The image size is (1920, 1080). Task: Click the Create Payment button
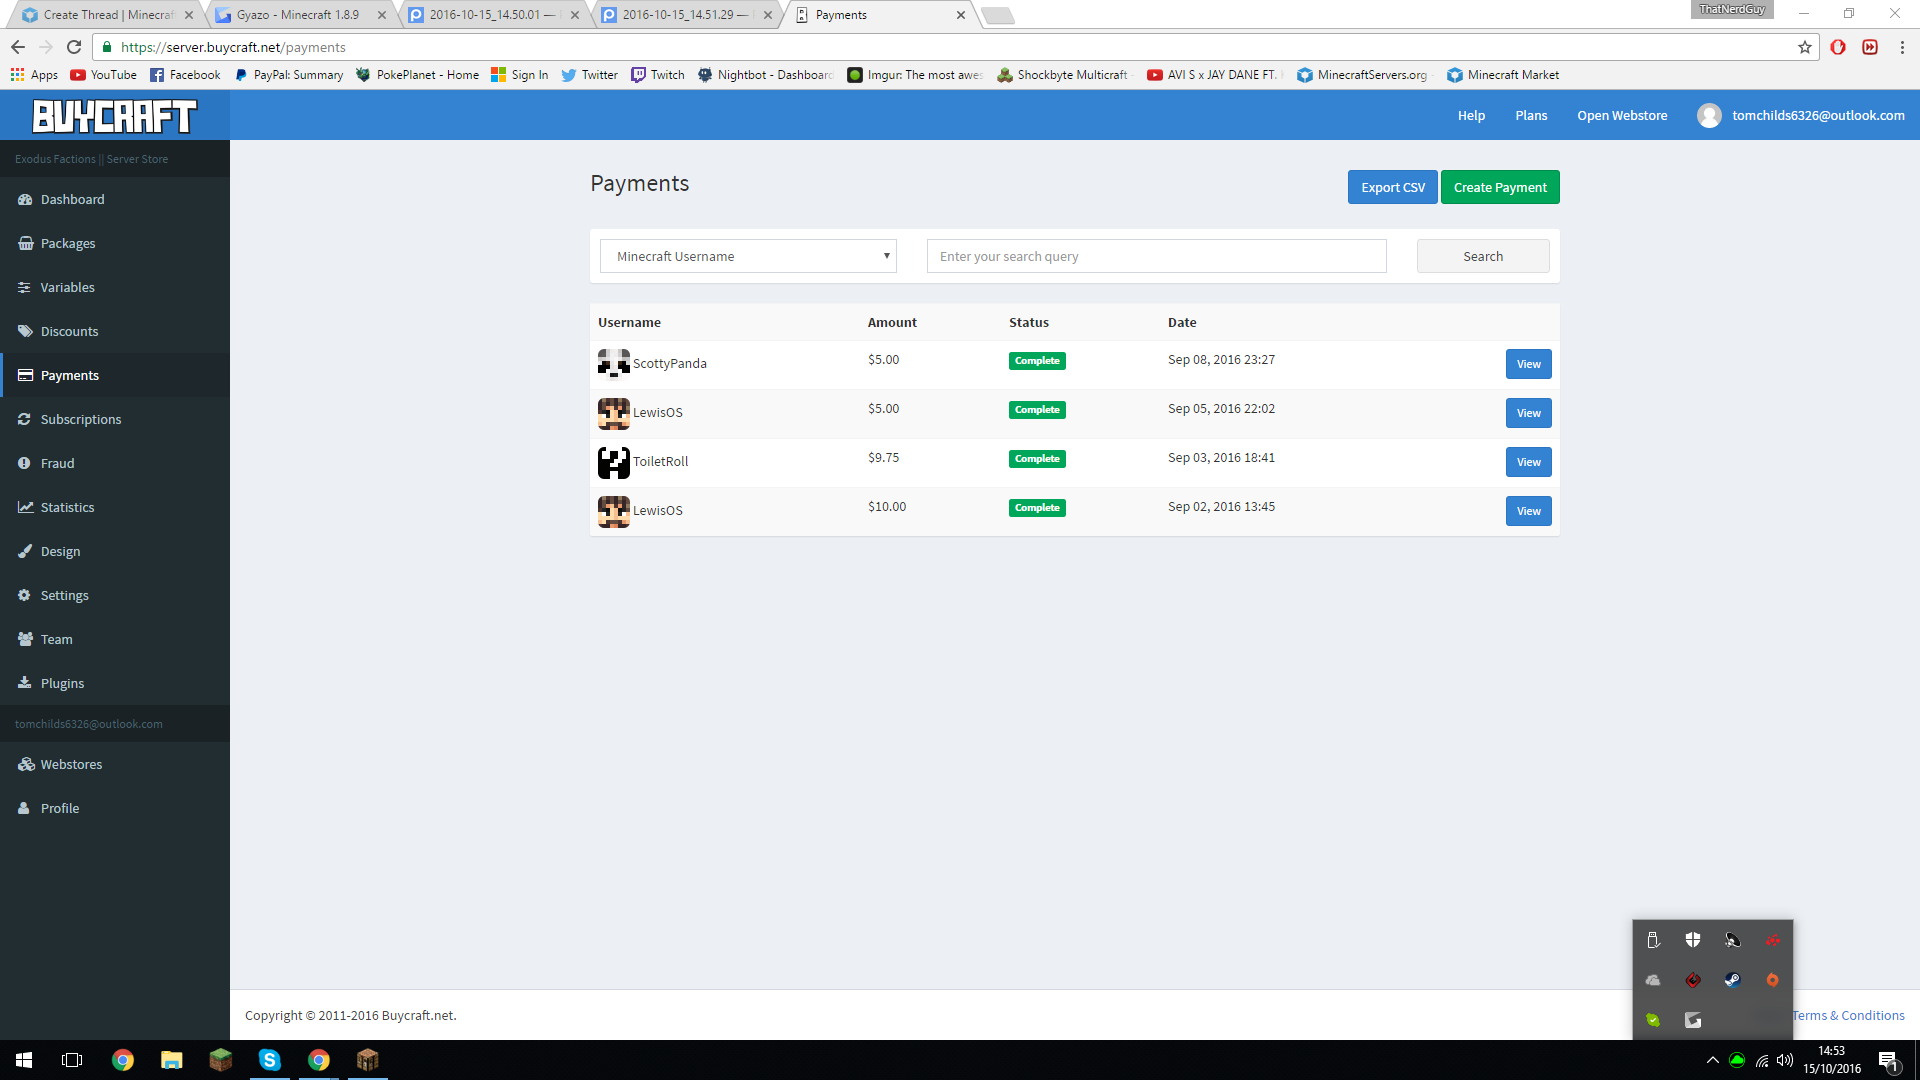[1499, 188]
